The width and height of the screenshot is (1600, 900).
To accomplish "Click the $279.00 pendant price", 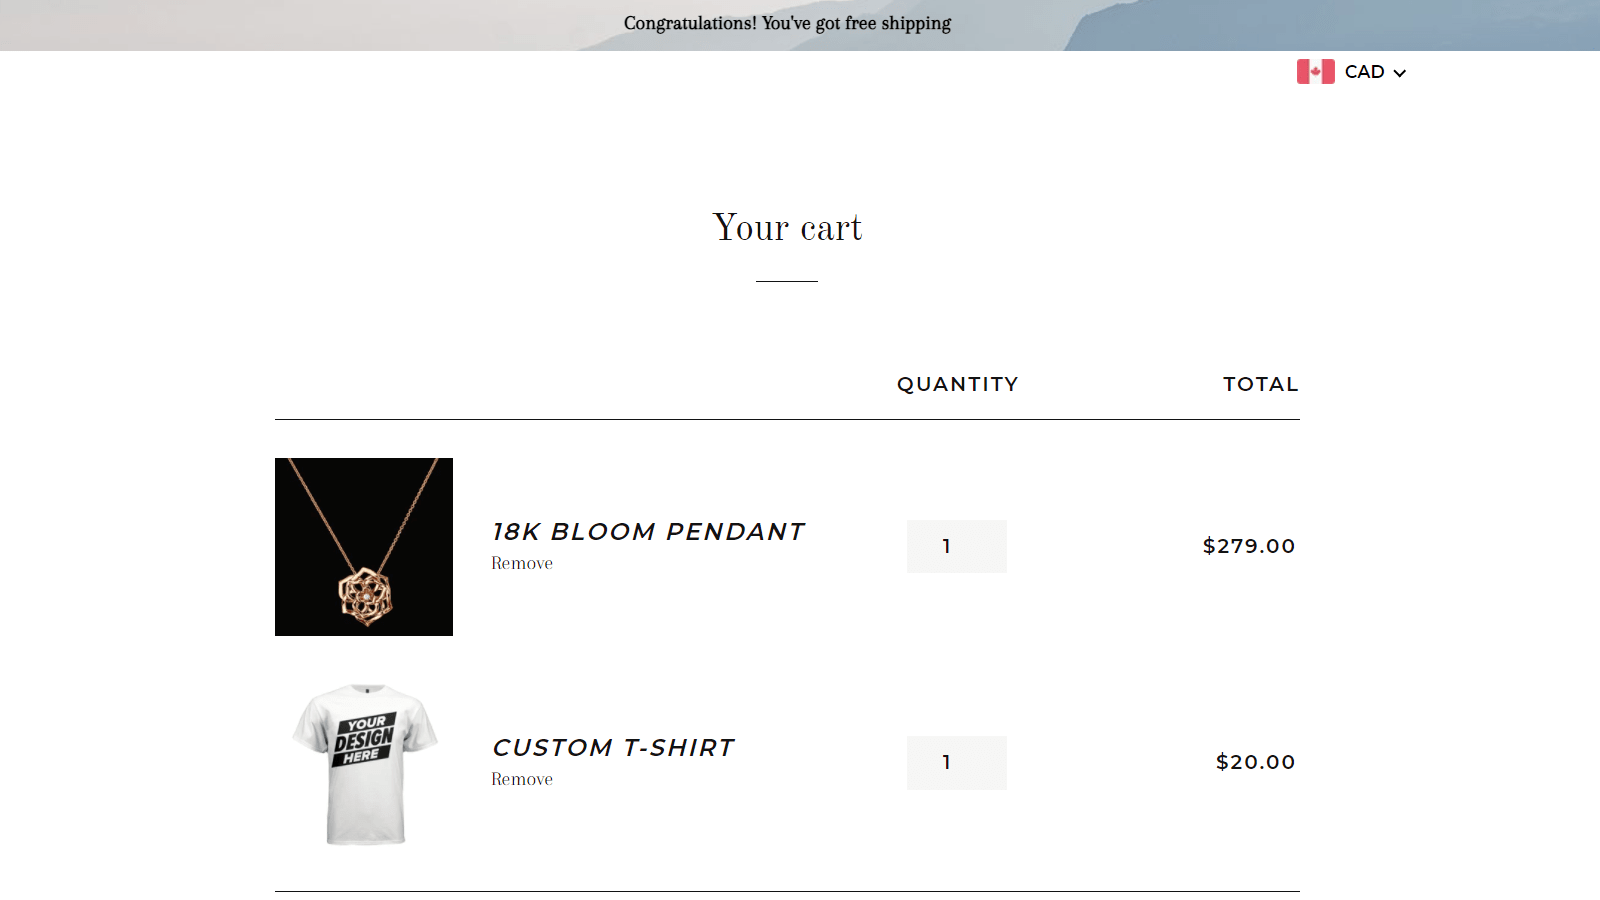I will pyautogui.click(x=1249, y=546).
